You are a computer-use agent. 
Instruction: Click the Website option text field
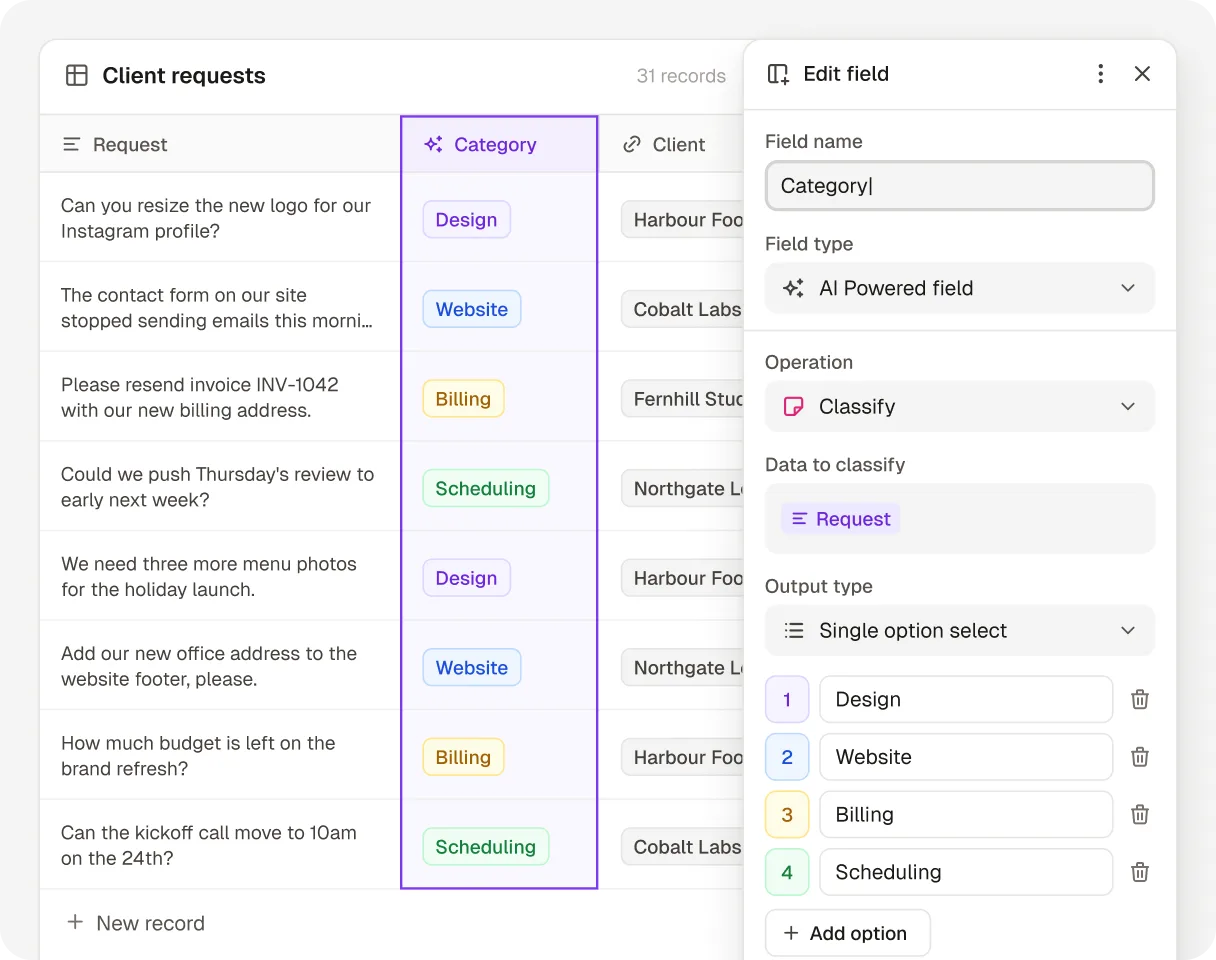point(966,757)
